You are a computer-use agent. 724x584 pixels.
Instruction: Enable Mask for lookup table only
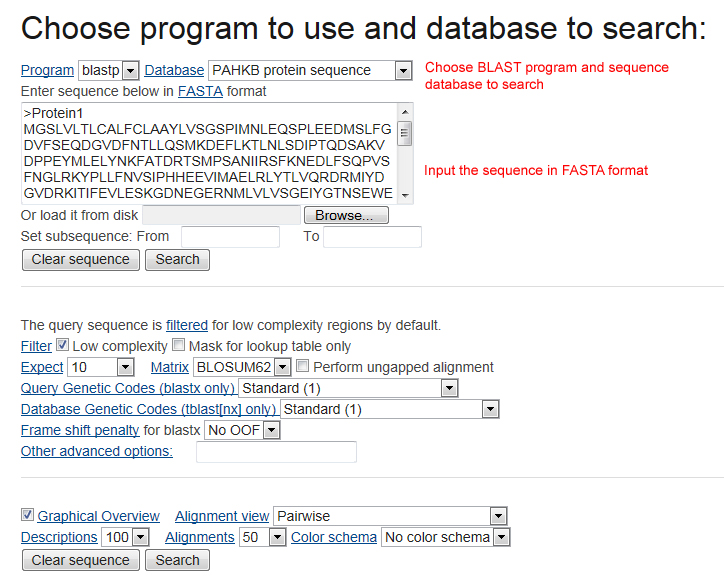[x=179, y=346]
